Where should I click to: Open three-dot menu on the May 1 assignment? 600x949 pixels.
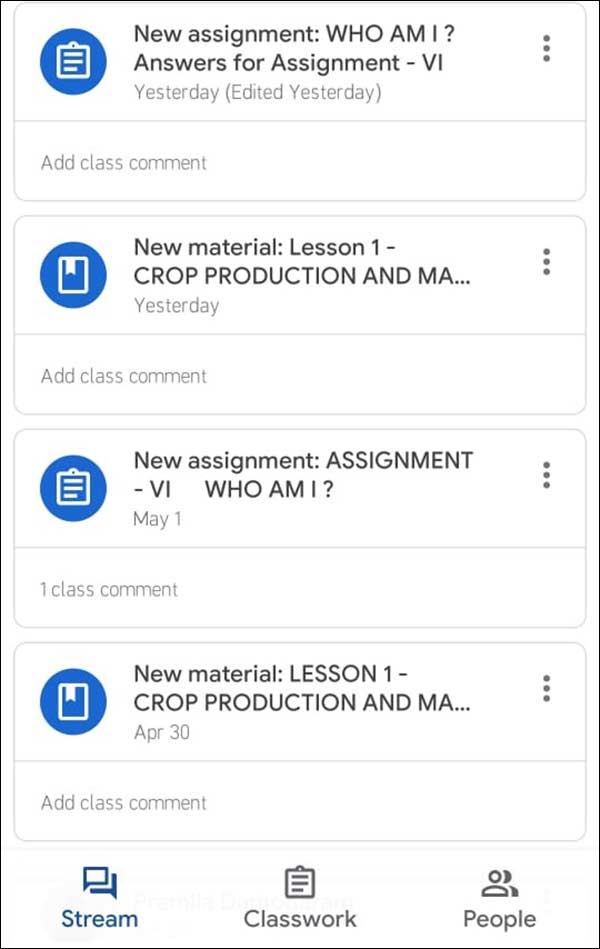546,474
